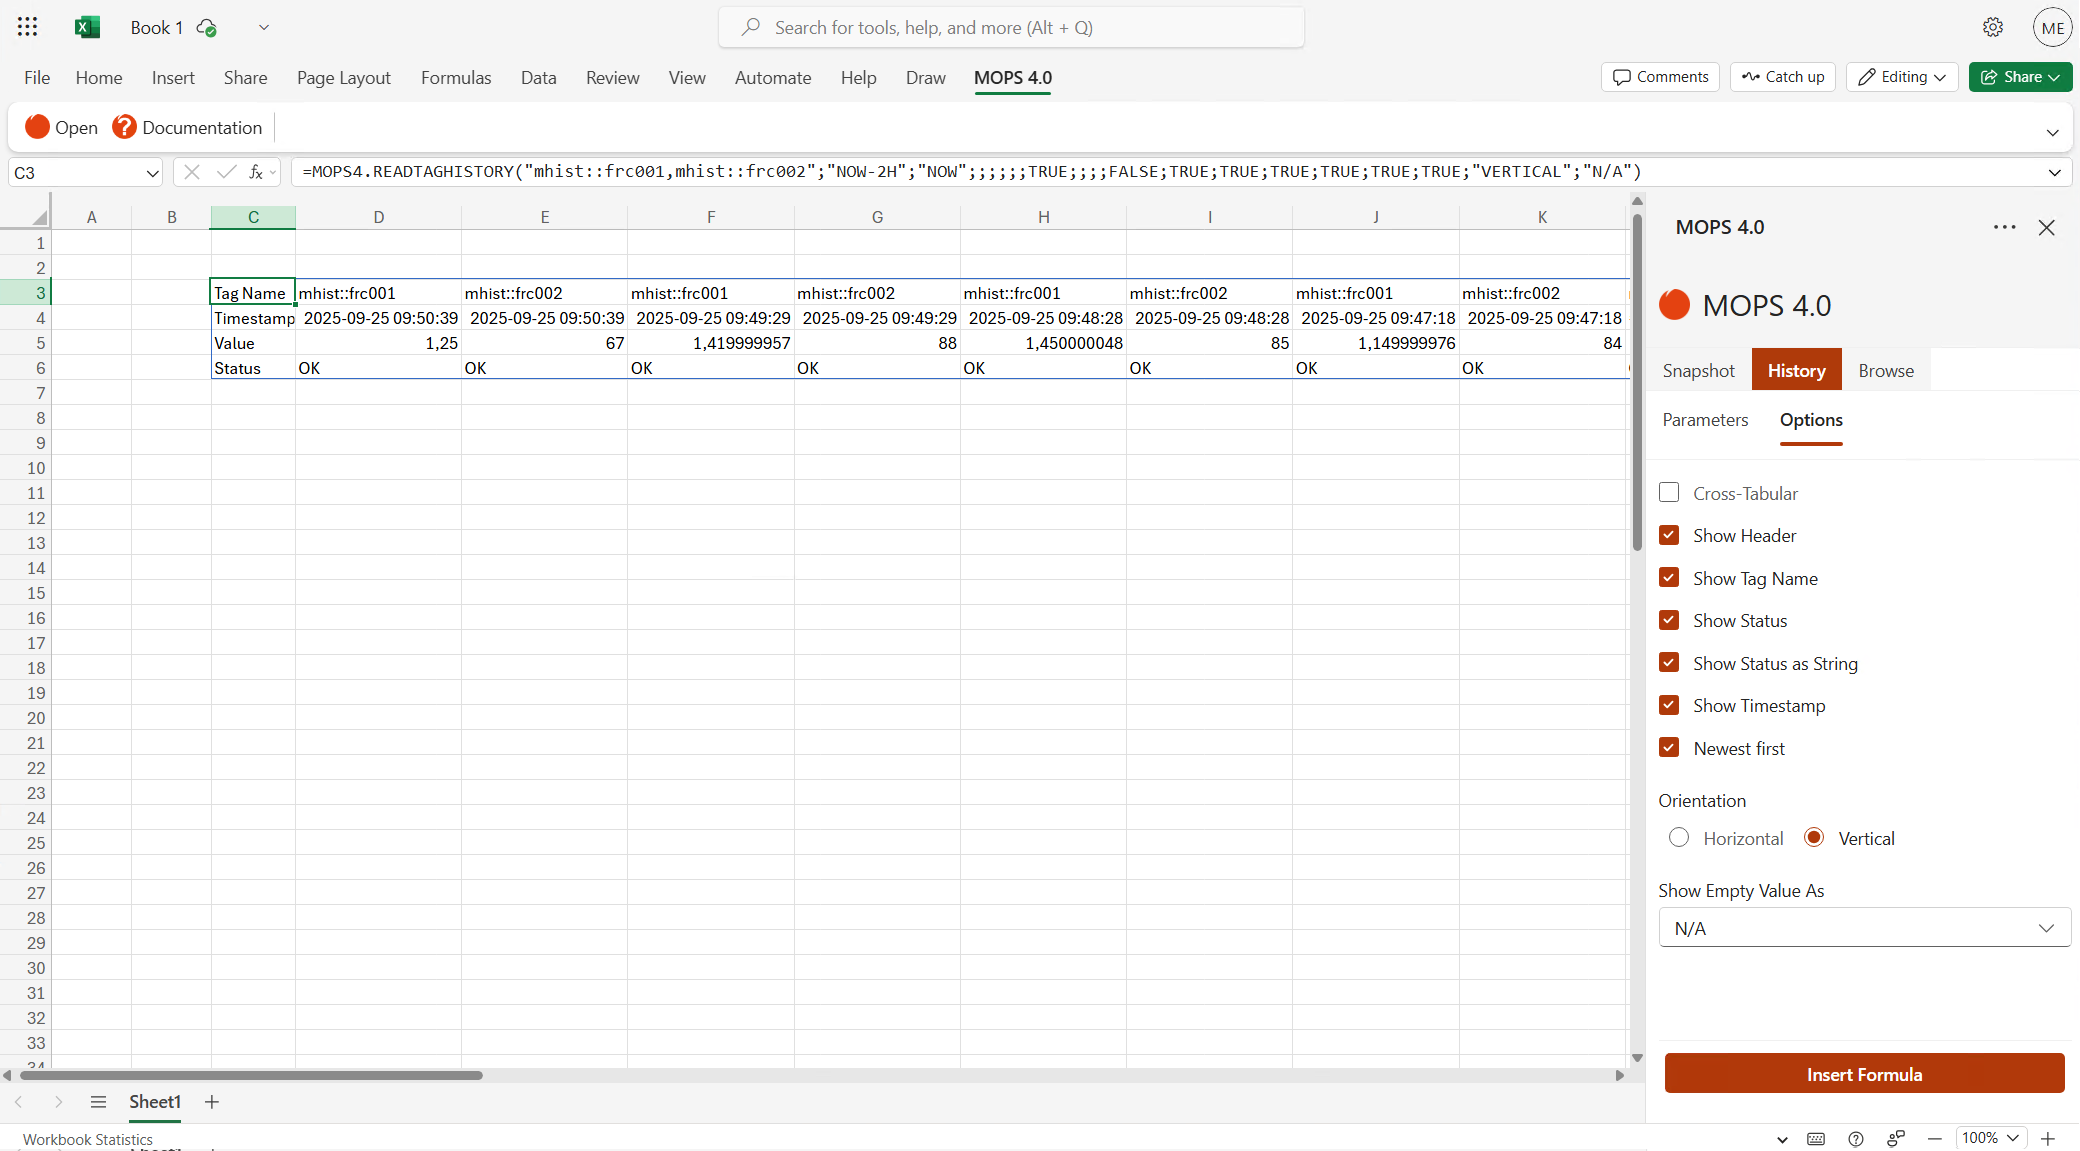Open MOPS pane options via ellipsis icon
The width and height of the screenshot is (2080, 1151).
point(2004,228)
